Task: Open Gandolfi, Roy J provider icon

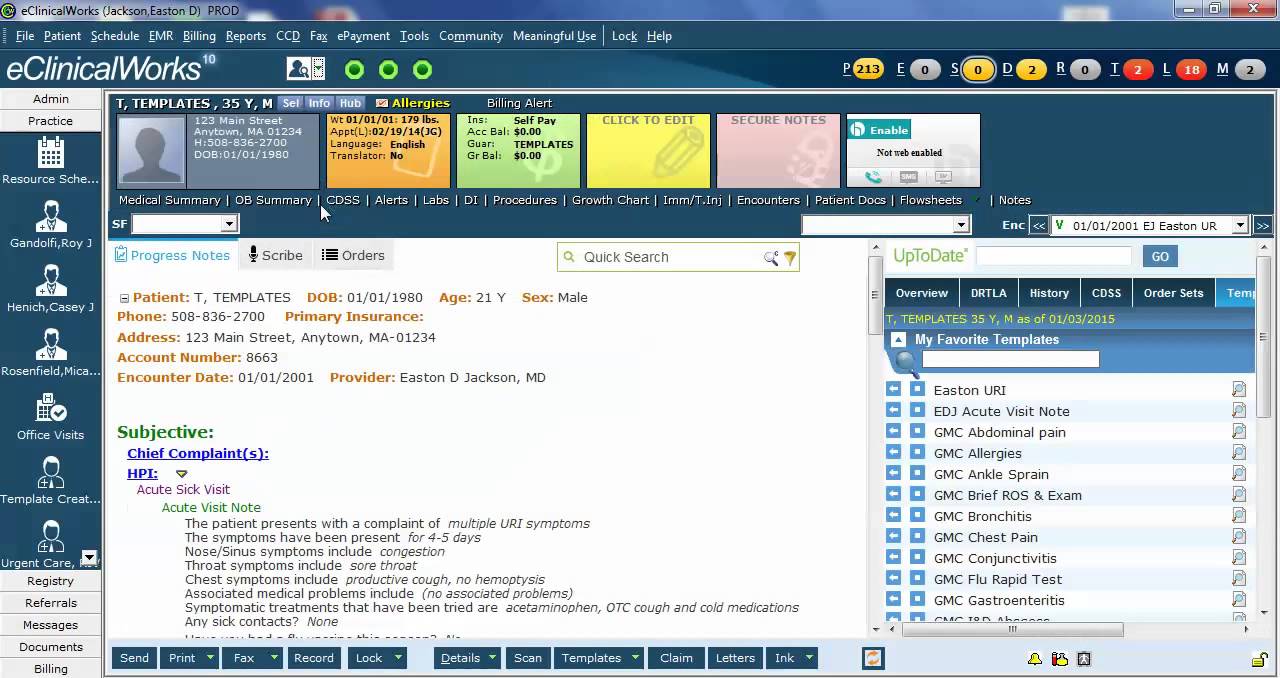Action: 51,216
